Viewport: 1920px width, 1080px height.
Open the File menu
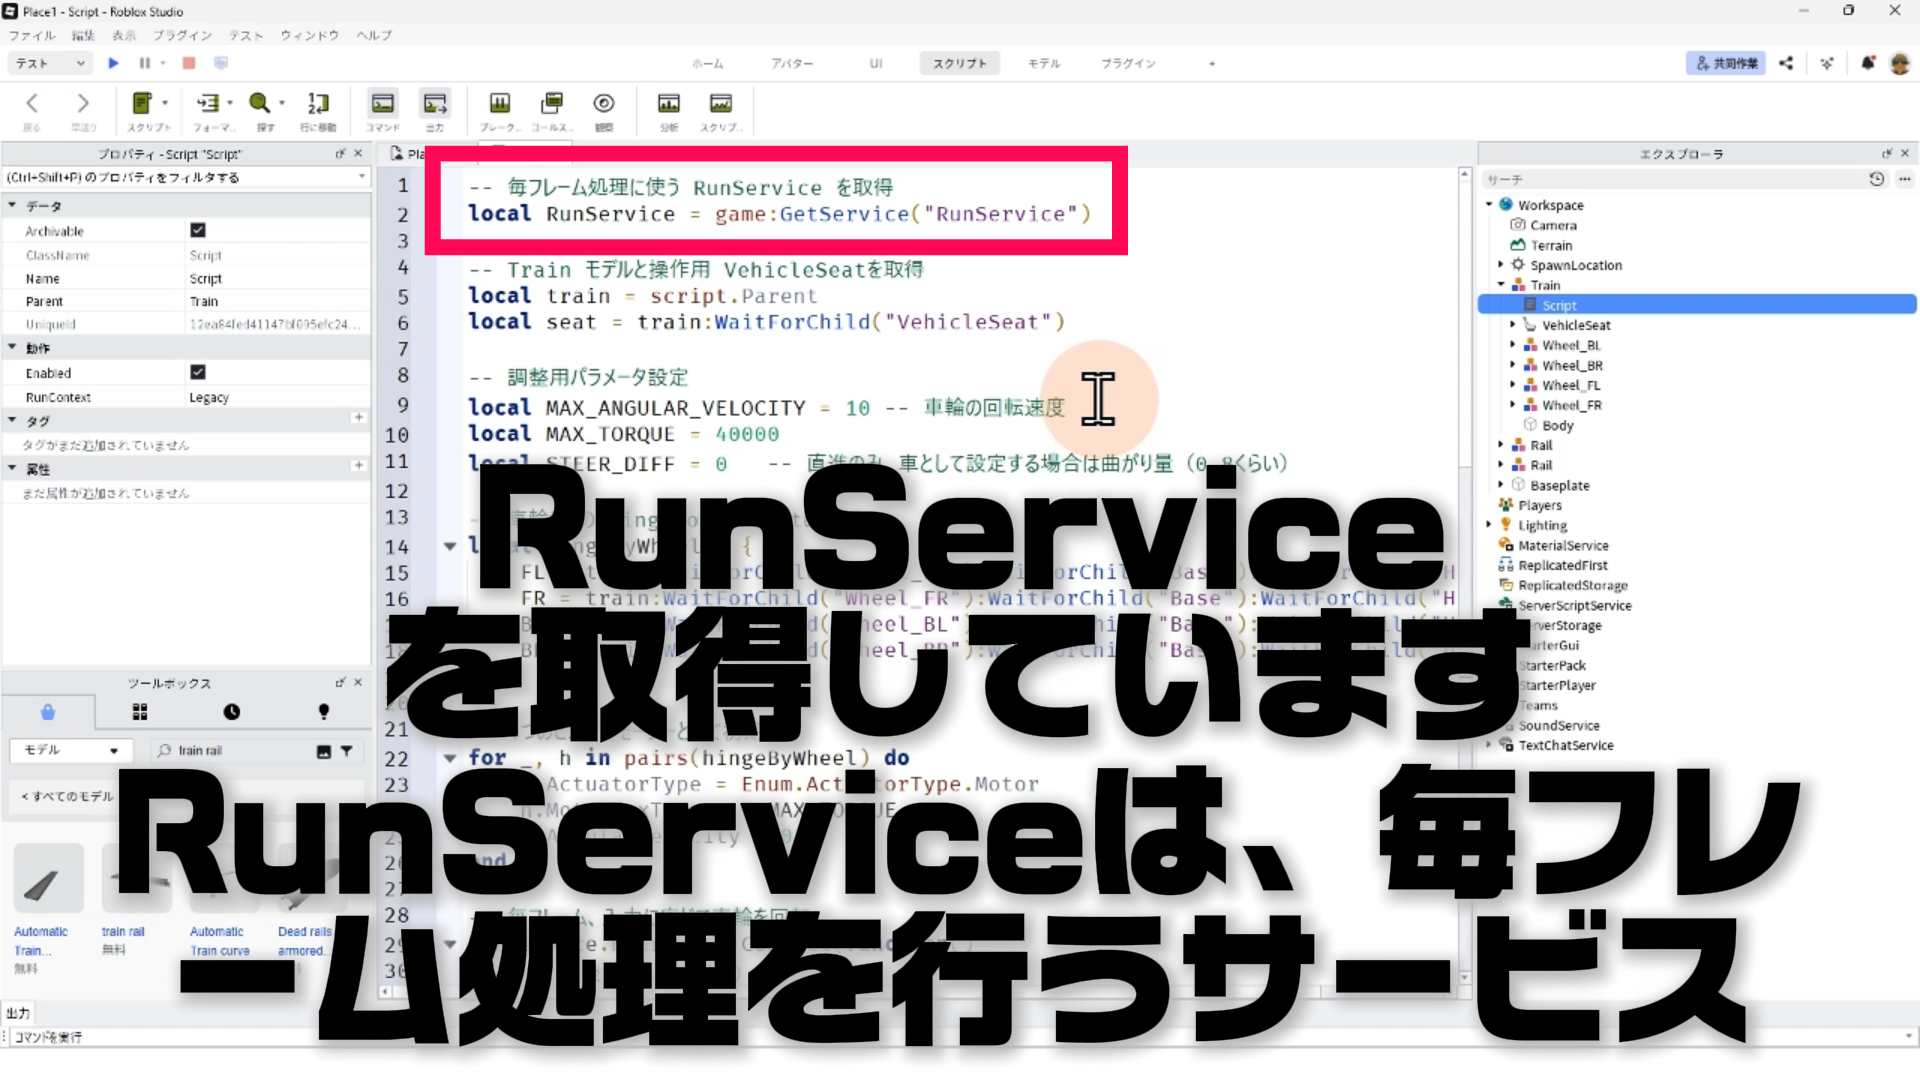click(x=31, y=35)
